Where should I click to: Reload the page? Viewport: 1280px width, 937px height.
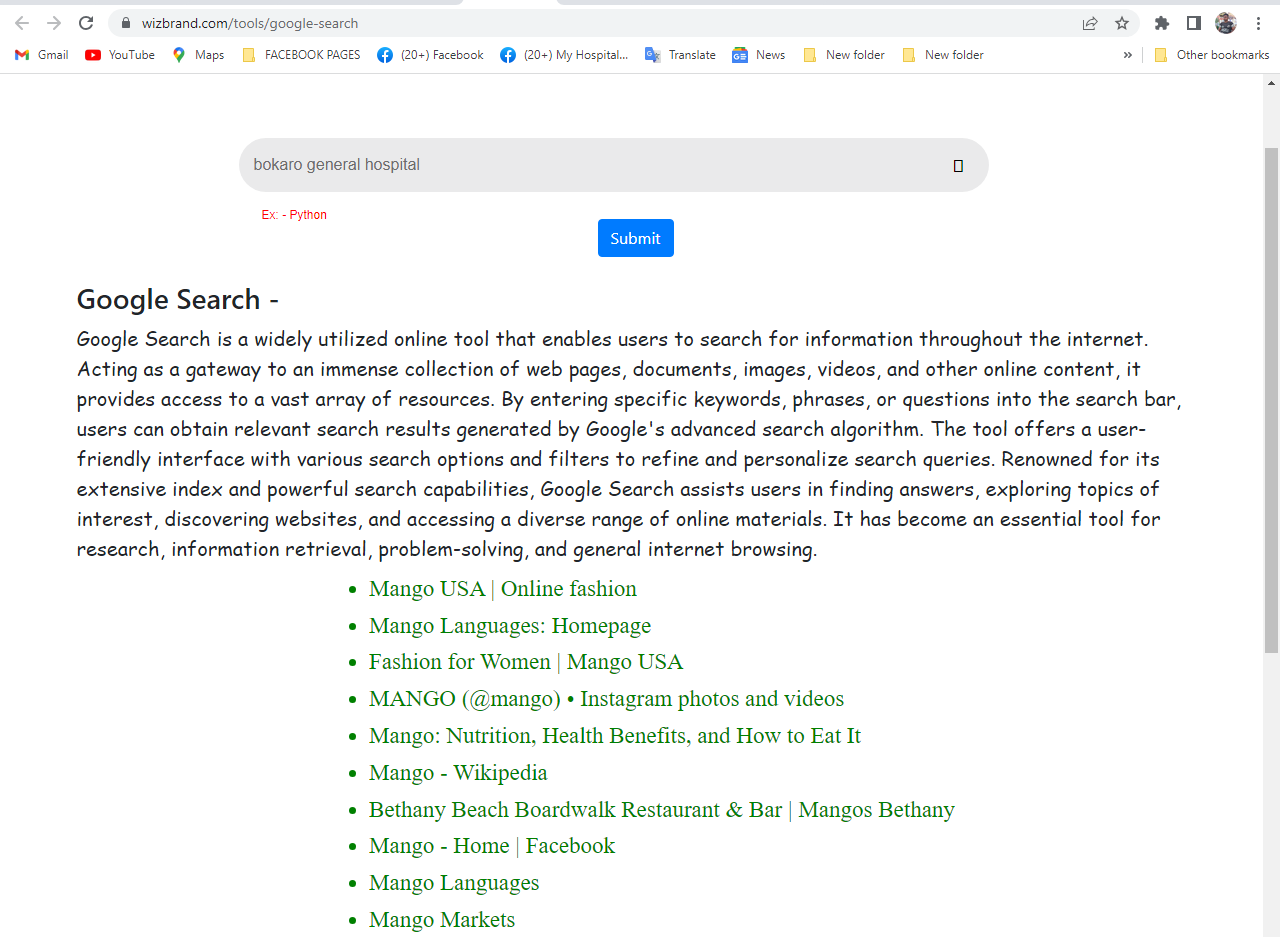pyautogui.click(x=85, y=22)
